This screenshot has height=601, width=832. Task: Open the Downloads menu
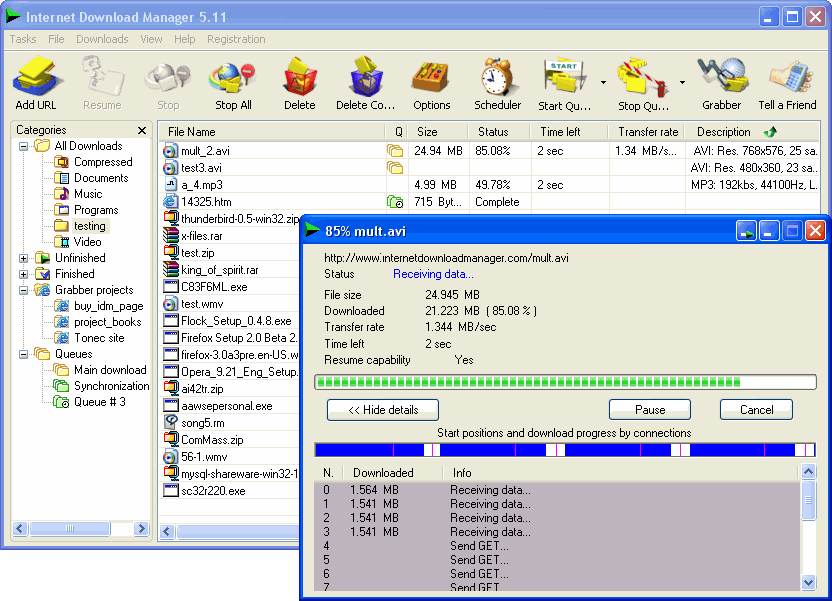(x=102, y=39)
